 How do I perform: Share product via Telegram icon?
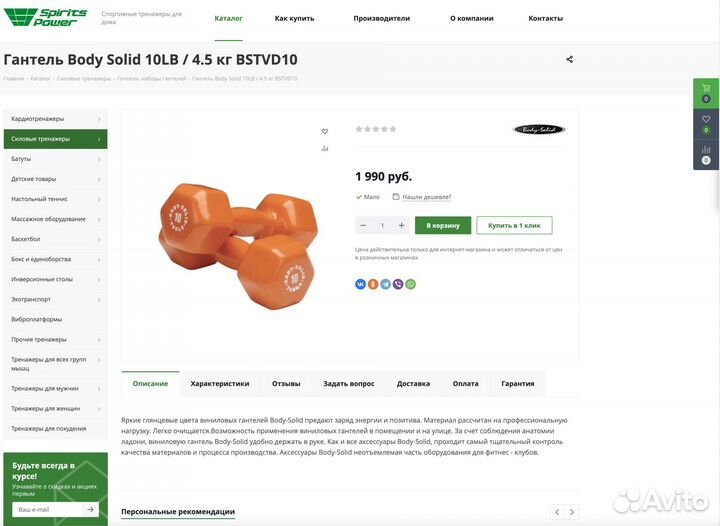[x=386, y=284]
